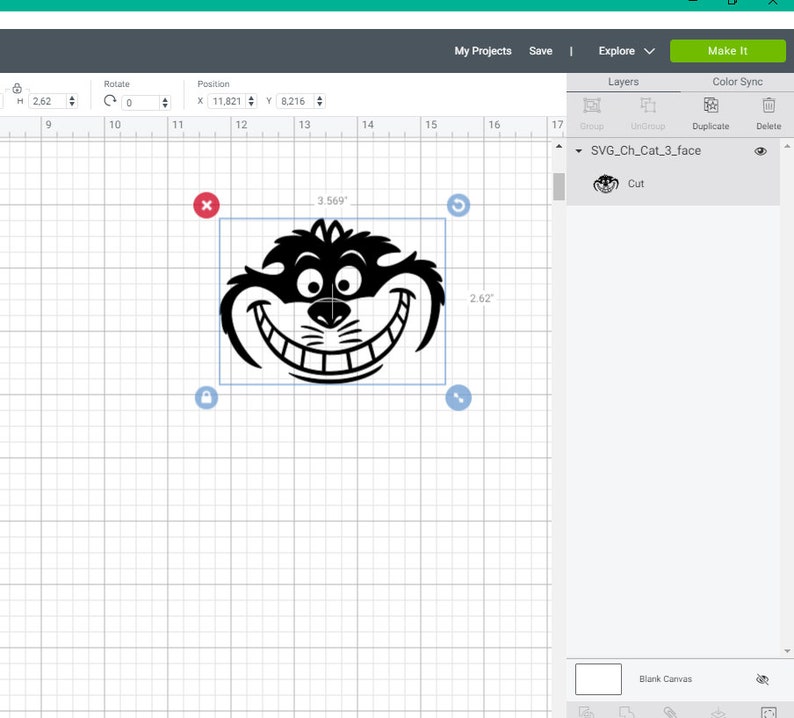Toggle the size lock icon above the H field
Screen dimensions: 794x718
[17, 88]
